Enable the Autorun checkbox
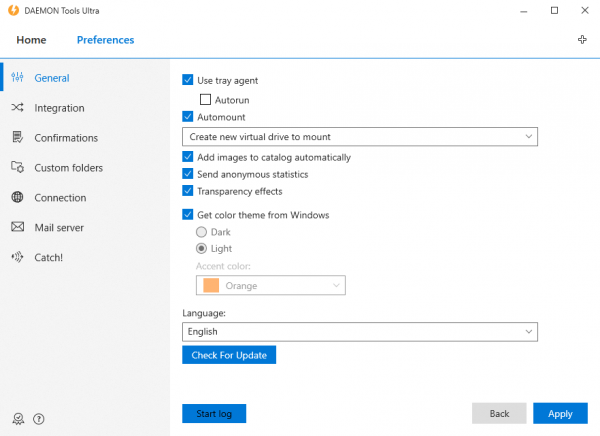The width and height of the screenshot is (600, 436). (205, 100)
